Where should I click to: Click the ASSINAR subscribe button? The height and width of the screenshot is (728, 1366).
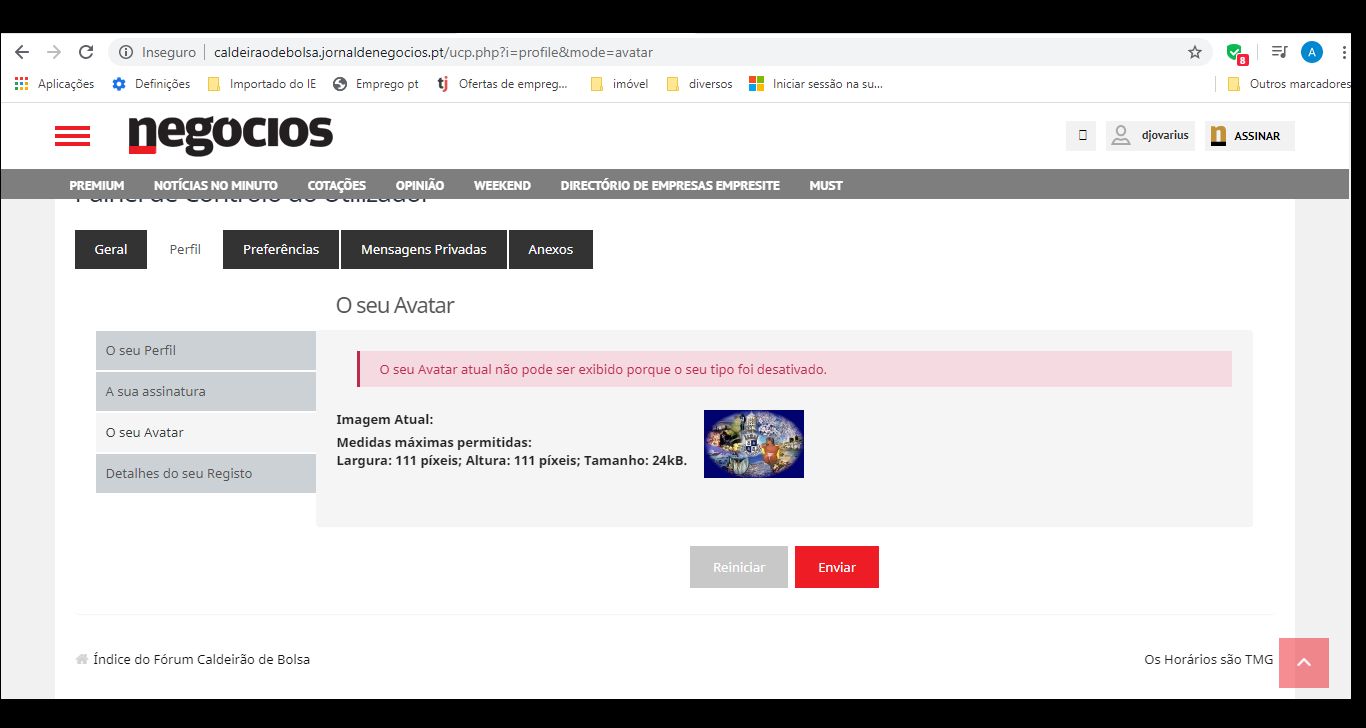[1250, 135]
